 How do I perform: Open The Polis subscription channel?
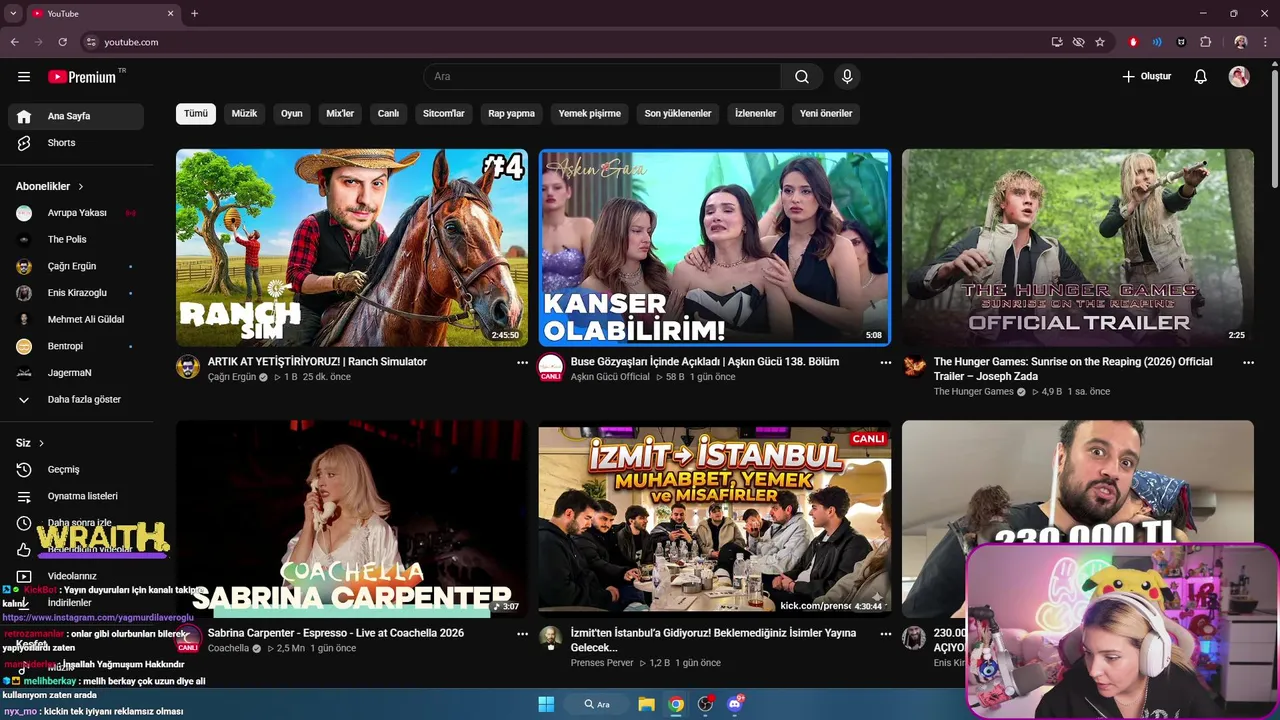tap(76, 240)
